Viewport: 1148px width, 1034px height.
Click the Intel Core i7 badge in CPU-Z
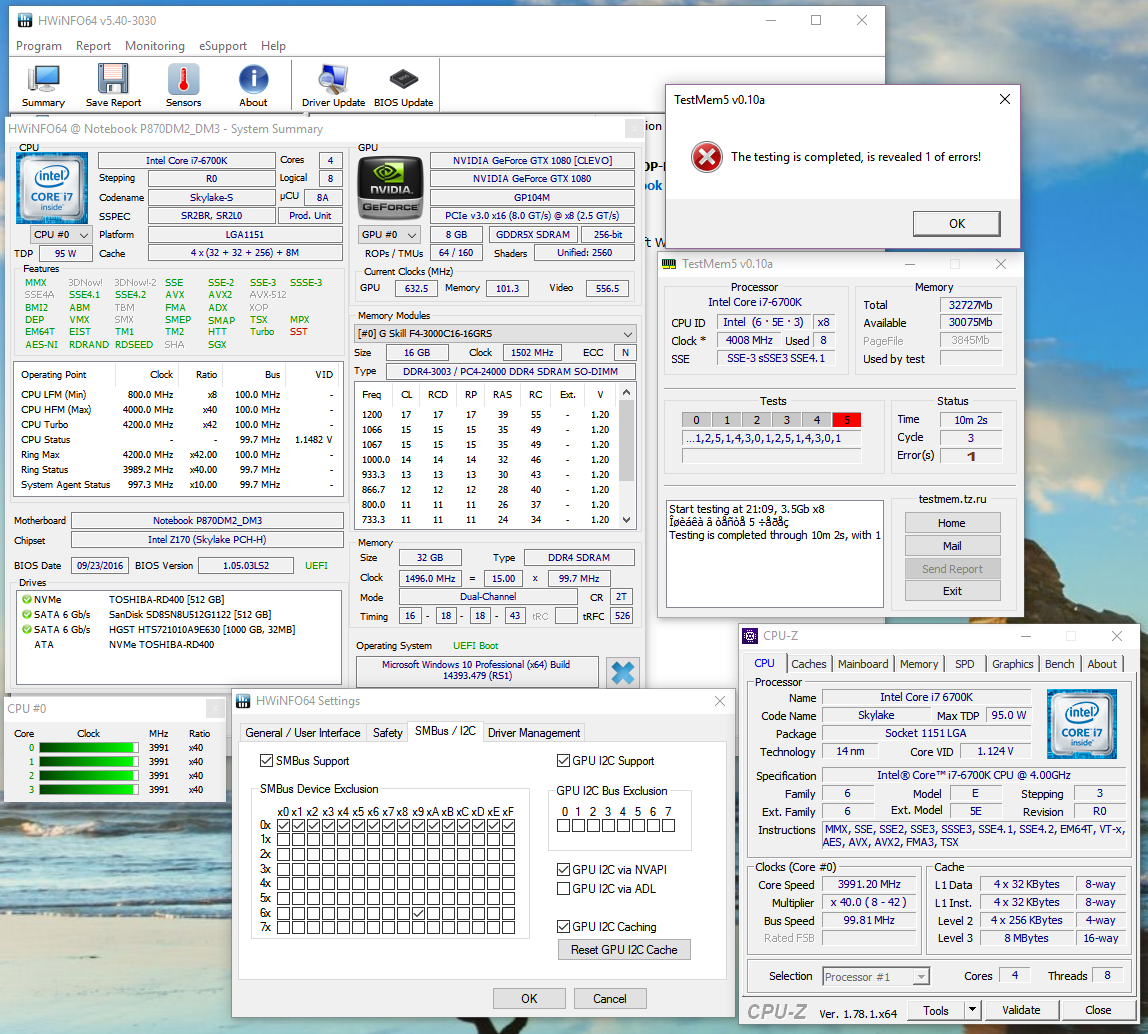pyautogui.click(x=1081, y=724)
